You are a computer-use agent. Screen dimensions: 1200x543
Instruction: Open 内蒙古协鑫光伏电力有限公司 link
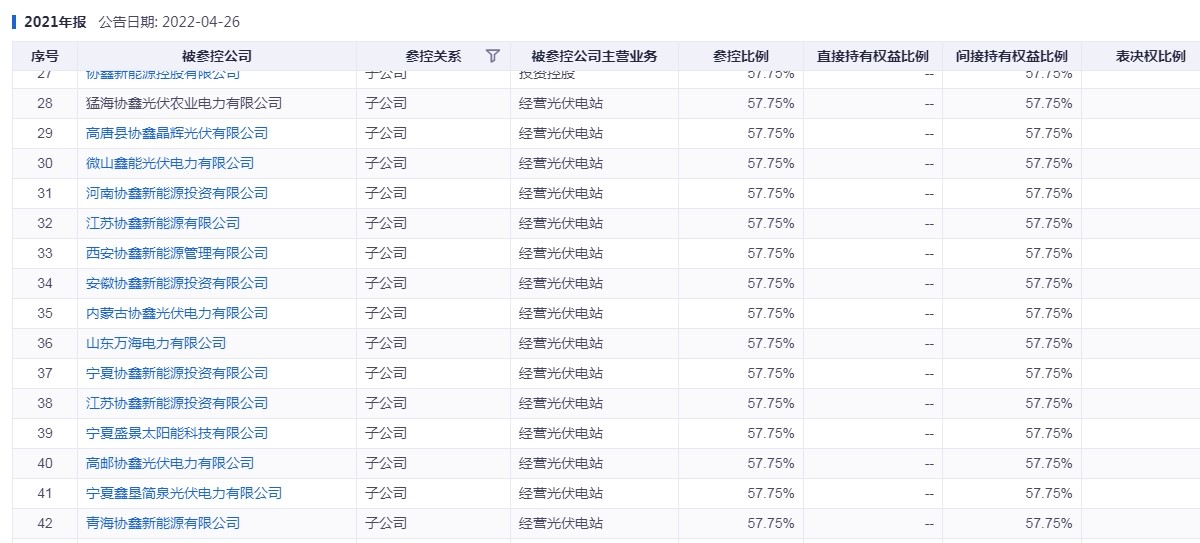[177, 313]
